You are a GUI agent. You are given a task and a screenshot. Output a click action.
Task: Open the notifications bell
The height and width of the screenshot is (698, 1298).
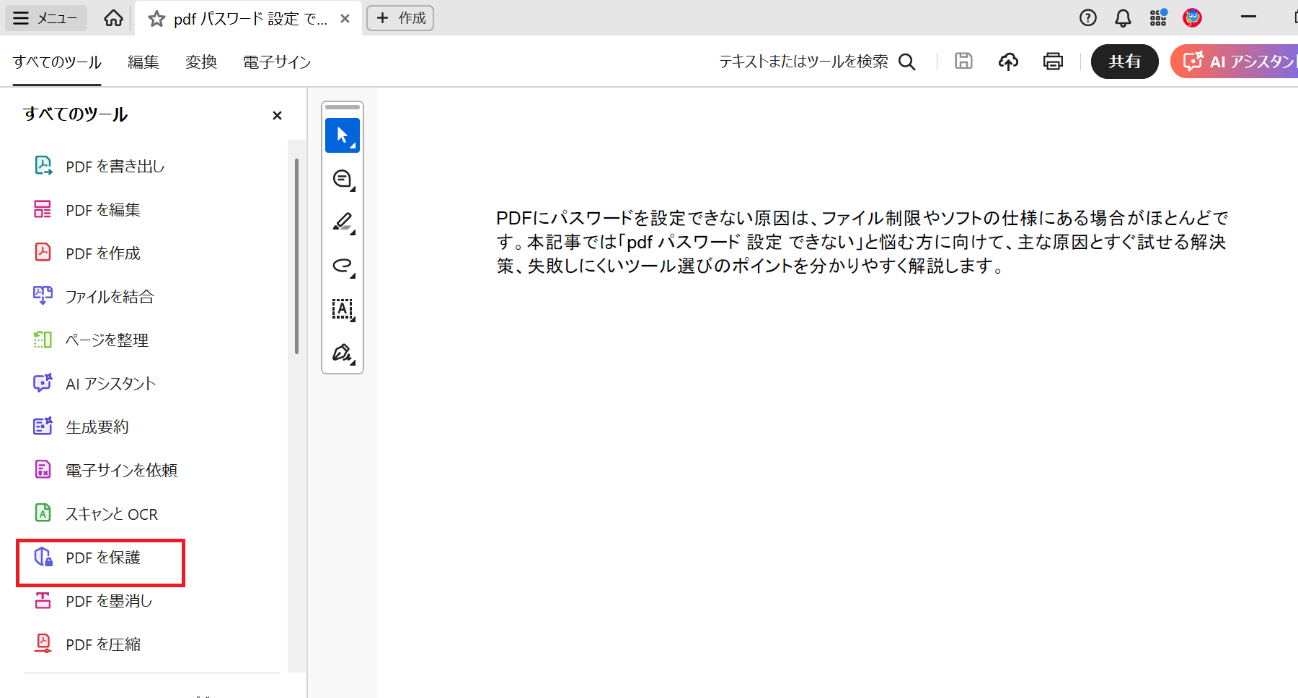coord(1122,17)
